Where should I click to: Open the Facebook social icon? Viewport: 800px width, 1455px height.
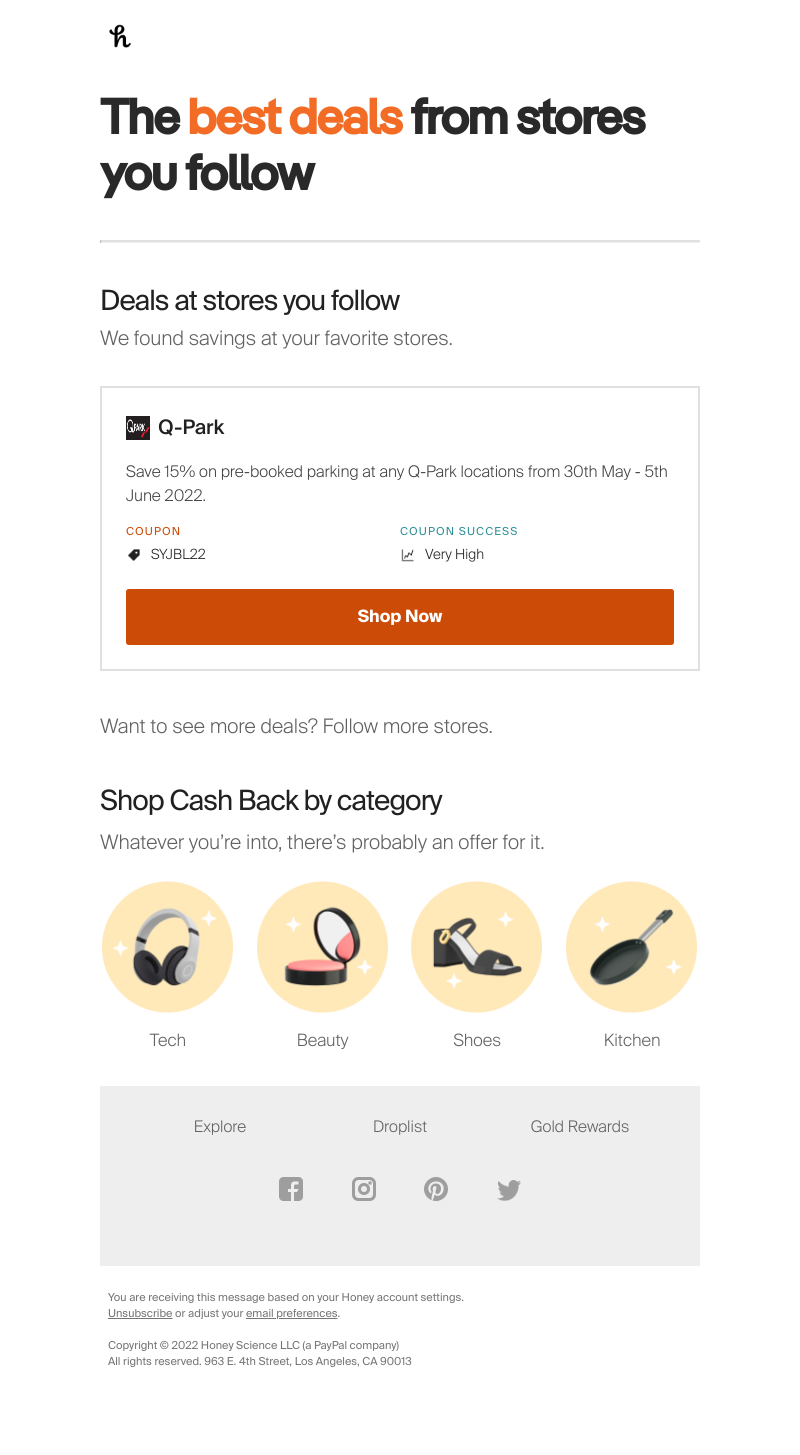click(291, 1189)
